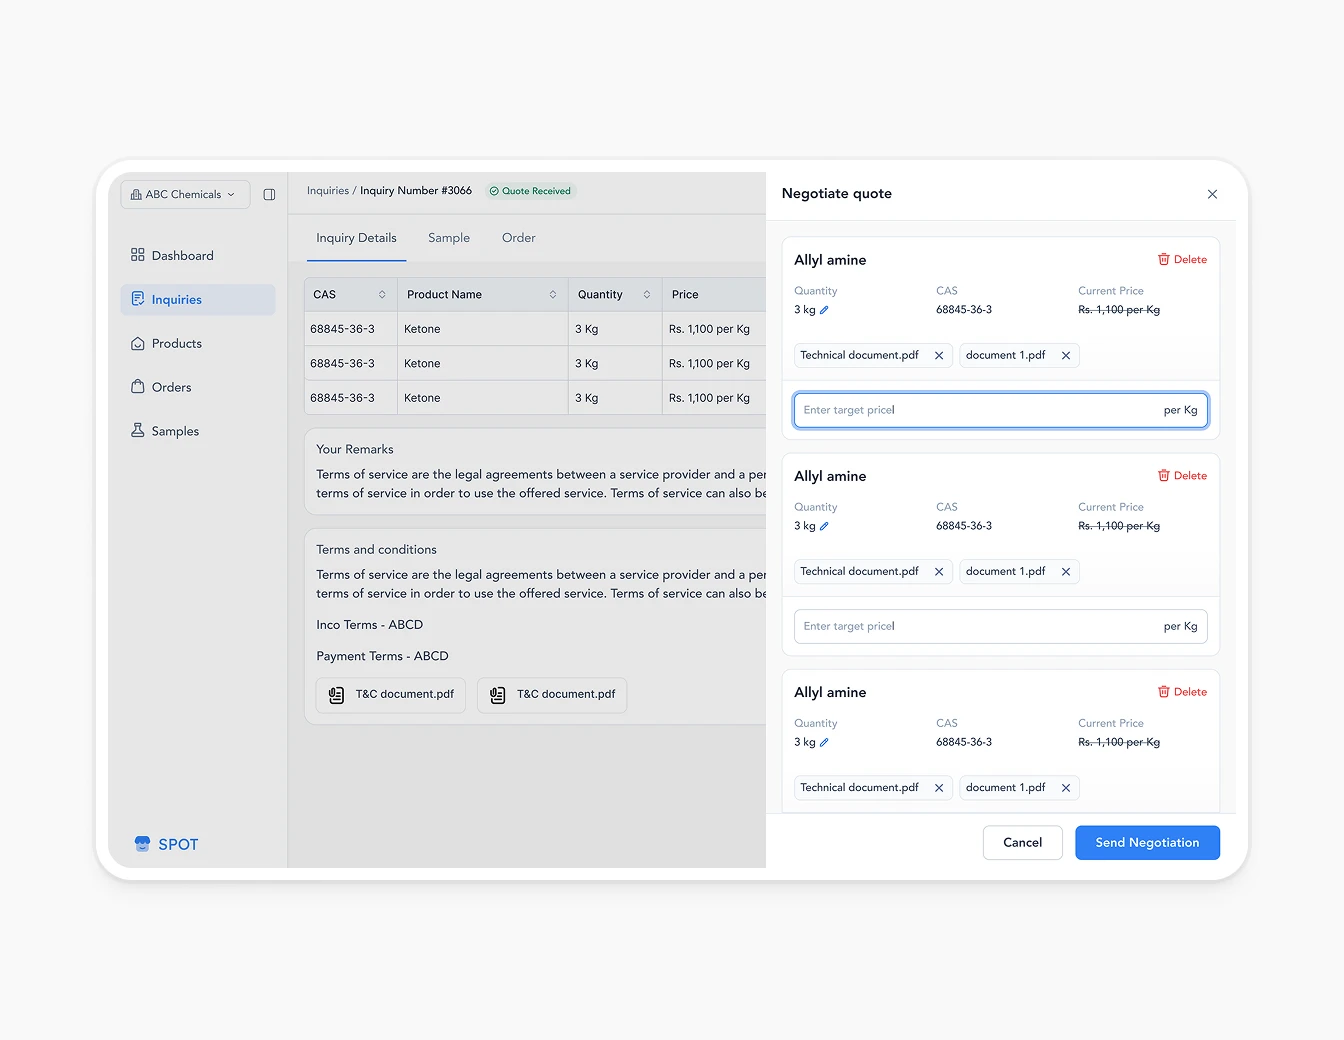This screenshot has height=1040, width=1344.
Task: Collapse the sidebar using the panel toggle
Action: pyautogui.click(x=269, y=194)
